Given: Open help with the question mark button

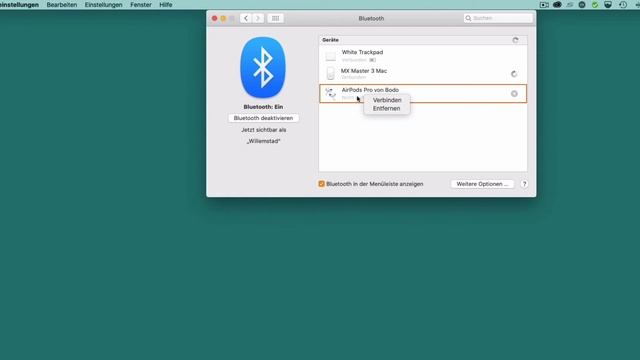Looking at the screenshot, I should (524, 184).
